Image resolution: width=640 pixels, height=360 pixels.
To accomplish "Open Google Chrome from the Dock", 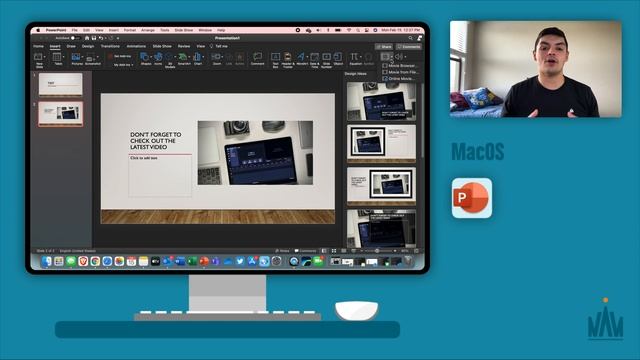I will [x=95, y=261].
